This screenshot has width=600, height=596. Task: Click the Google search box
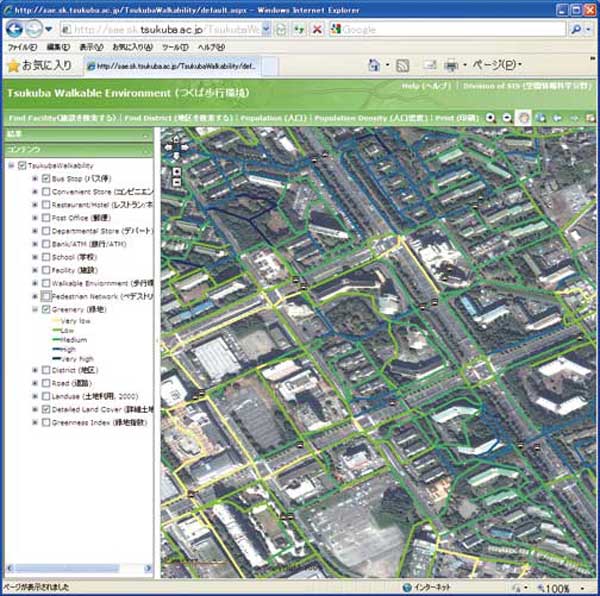pos(448,29)
